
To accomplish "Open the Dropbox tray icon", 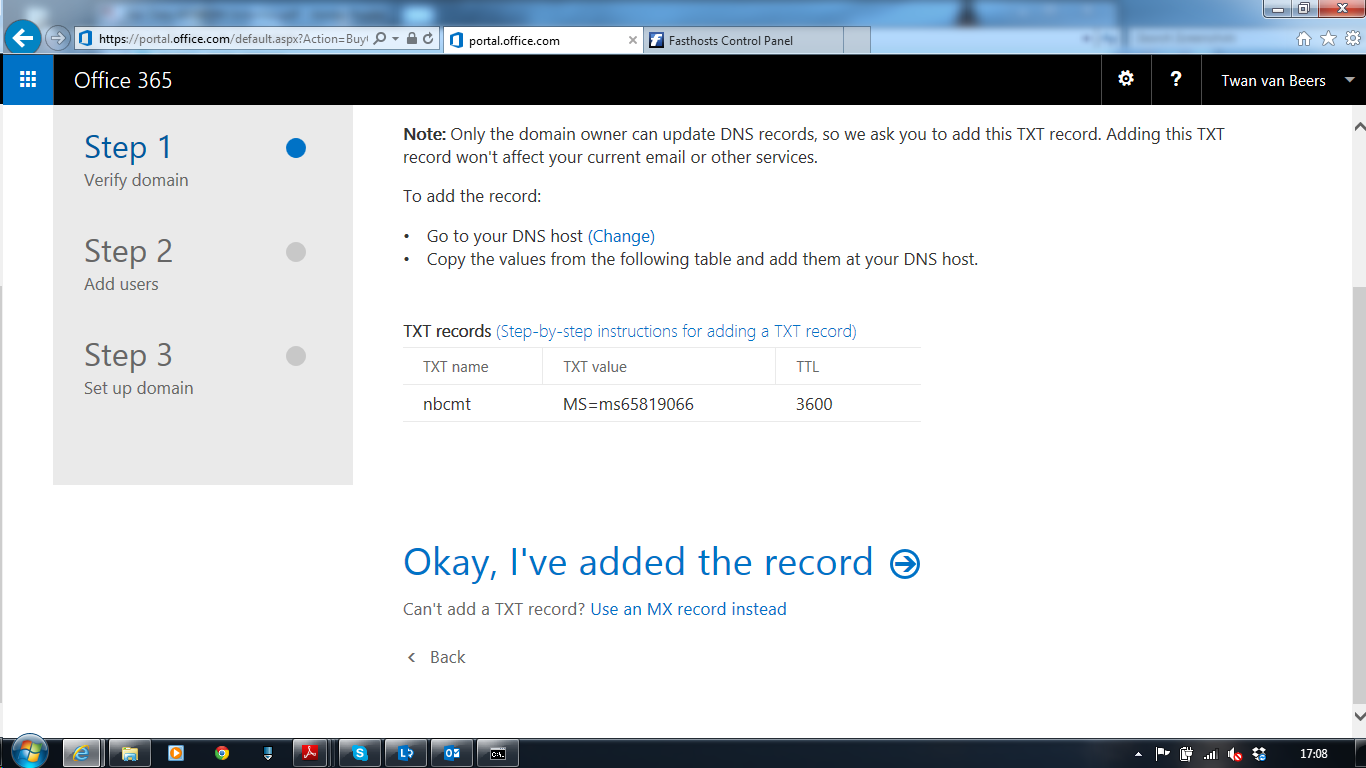I will (1259, 754).
